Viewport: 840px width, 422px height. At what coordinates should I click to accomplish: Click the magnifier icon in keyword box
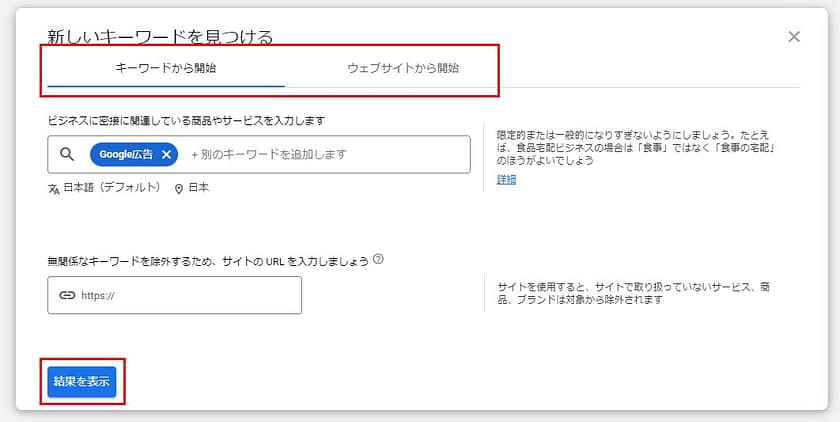[68, 154]
